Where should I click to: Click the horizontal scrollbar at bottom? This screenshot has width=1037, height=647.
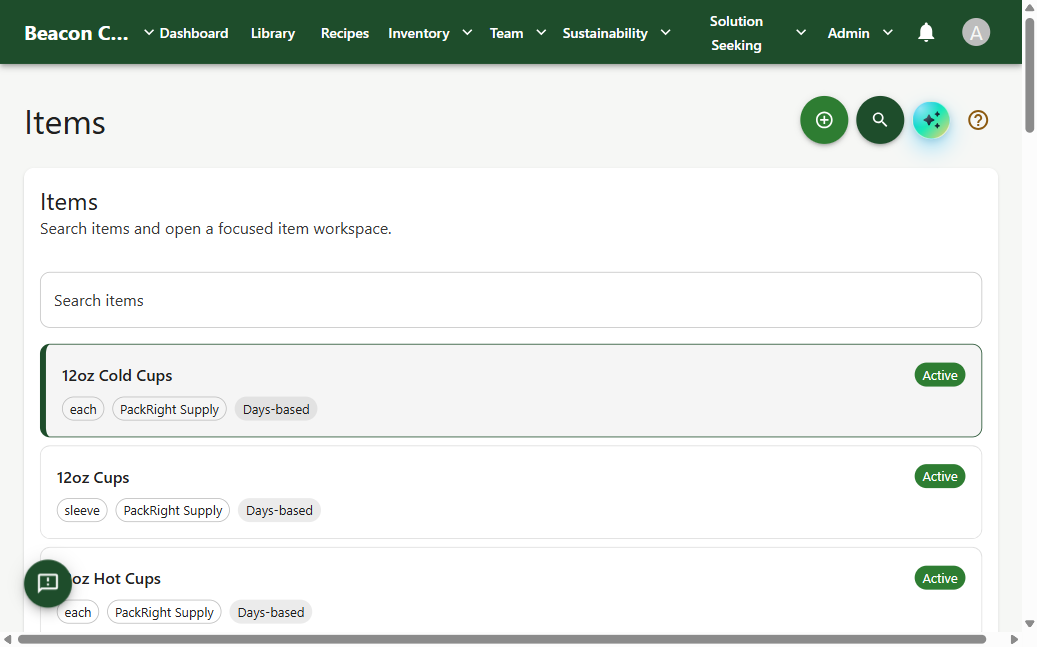(x=502, y=639)
